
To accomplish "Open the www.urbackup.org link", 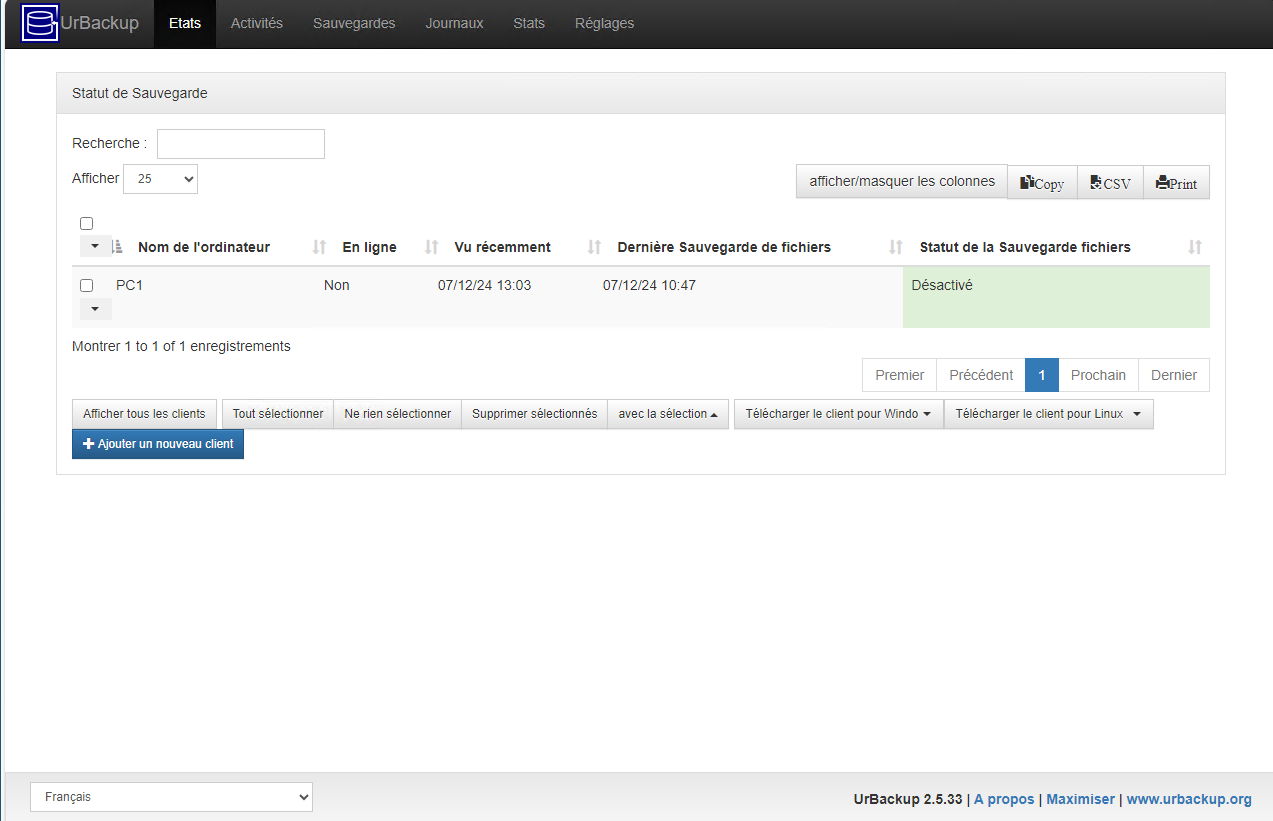I will pos(1189,799).
